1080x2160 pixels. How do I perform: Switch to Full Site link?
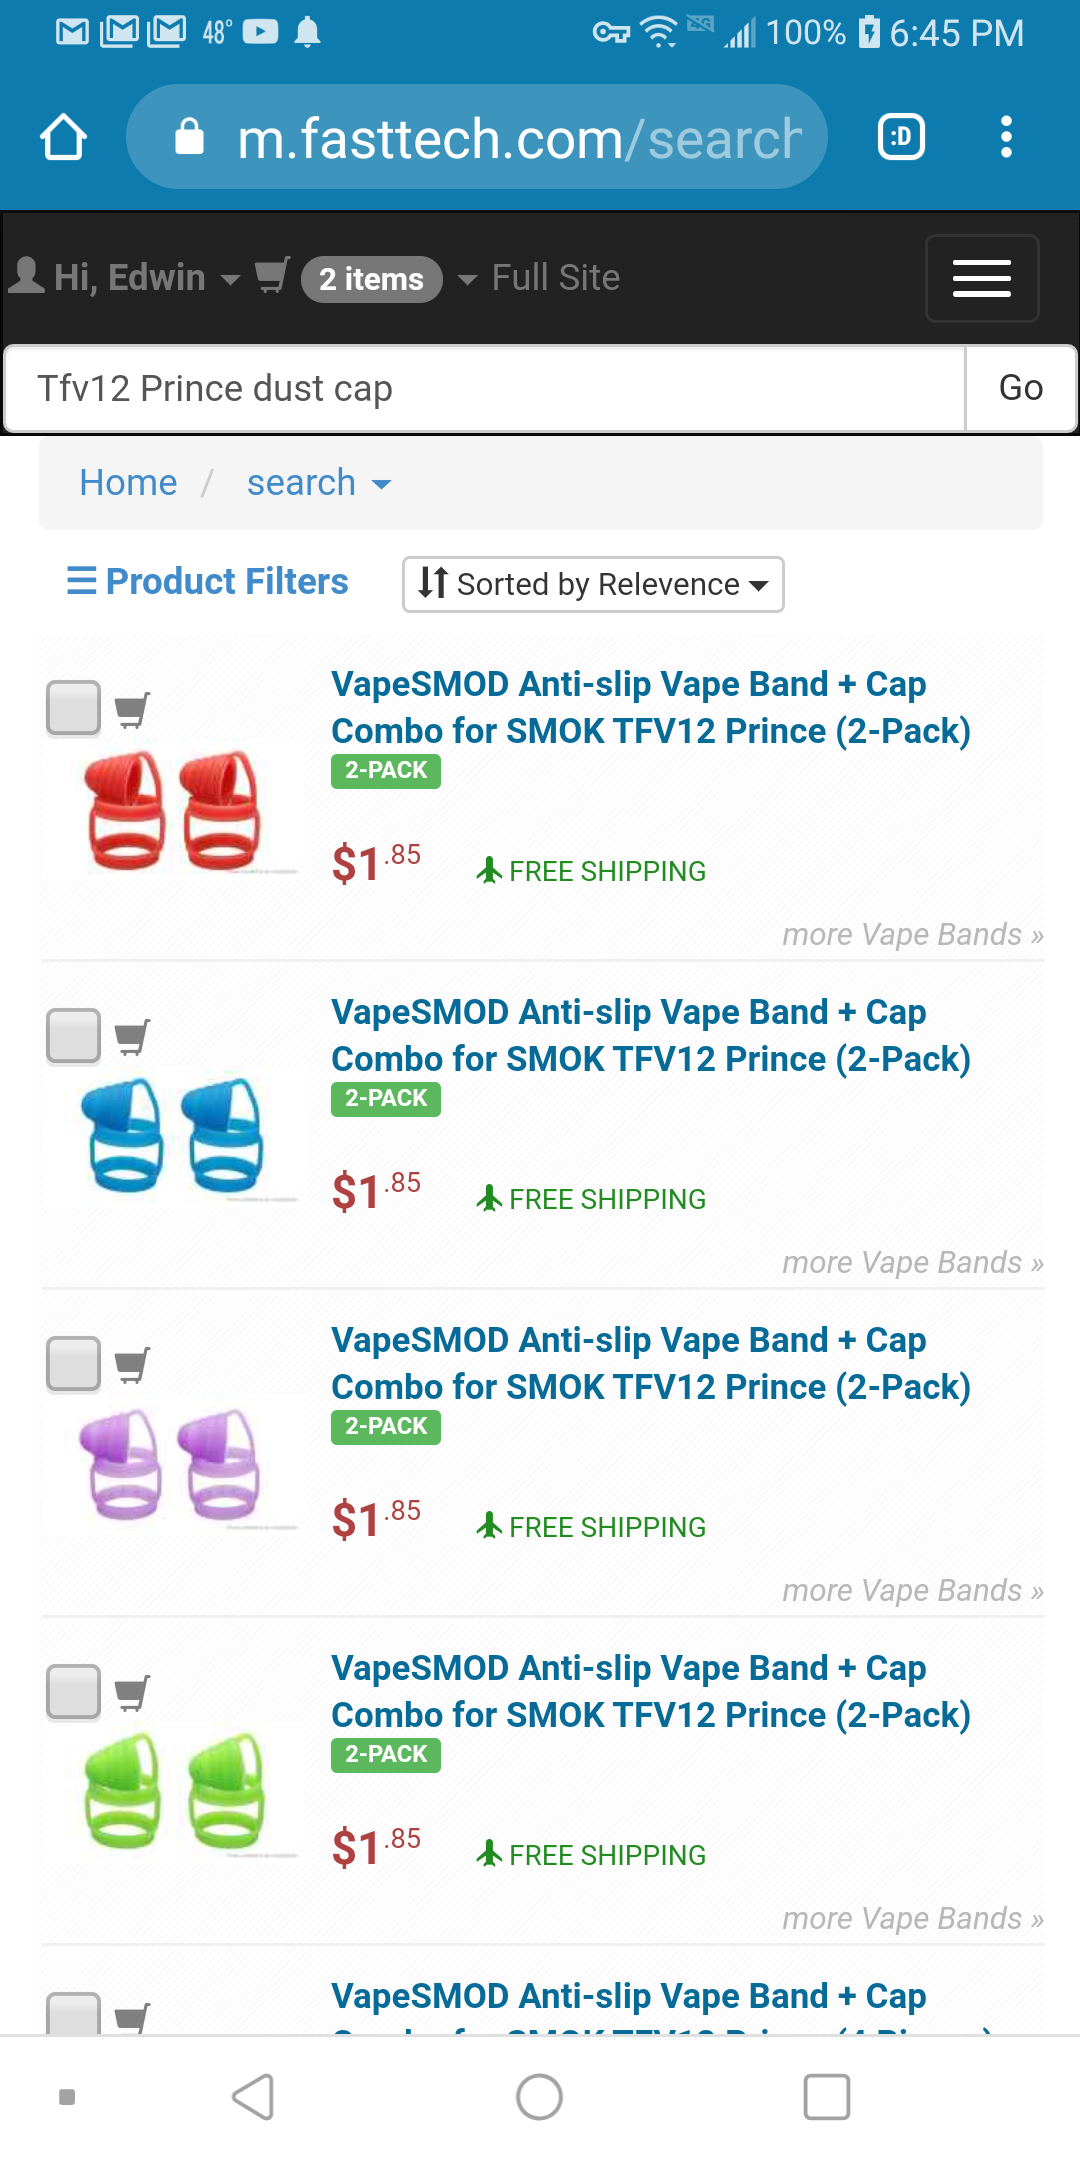tap(555, 278)
